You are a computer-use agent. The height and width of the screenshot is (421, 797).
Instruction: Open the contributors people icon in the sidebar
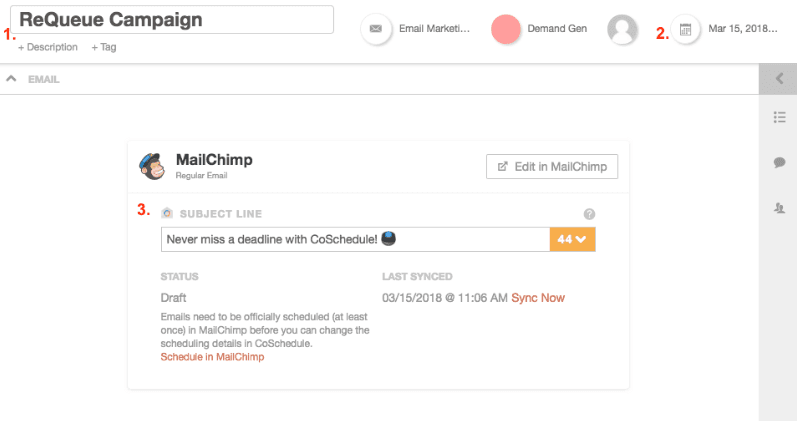pyautogui.click(x=779, y=207)
